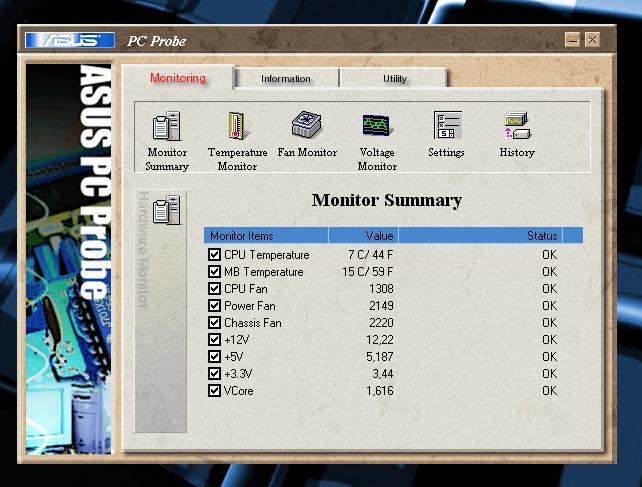Click the +3.3V value 3,44
The height and width of the screenshot is (487, 642).
pyautogui.click(x=383, y=374)
